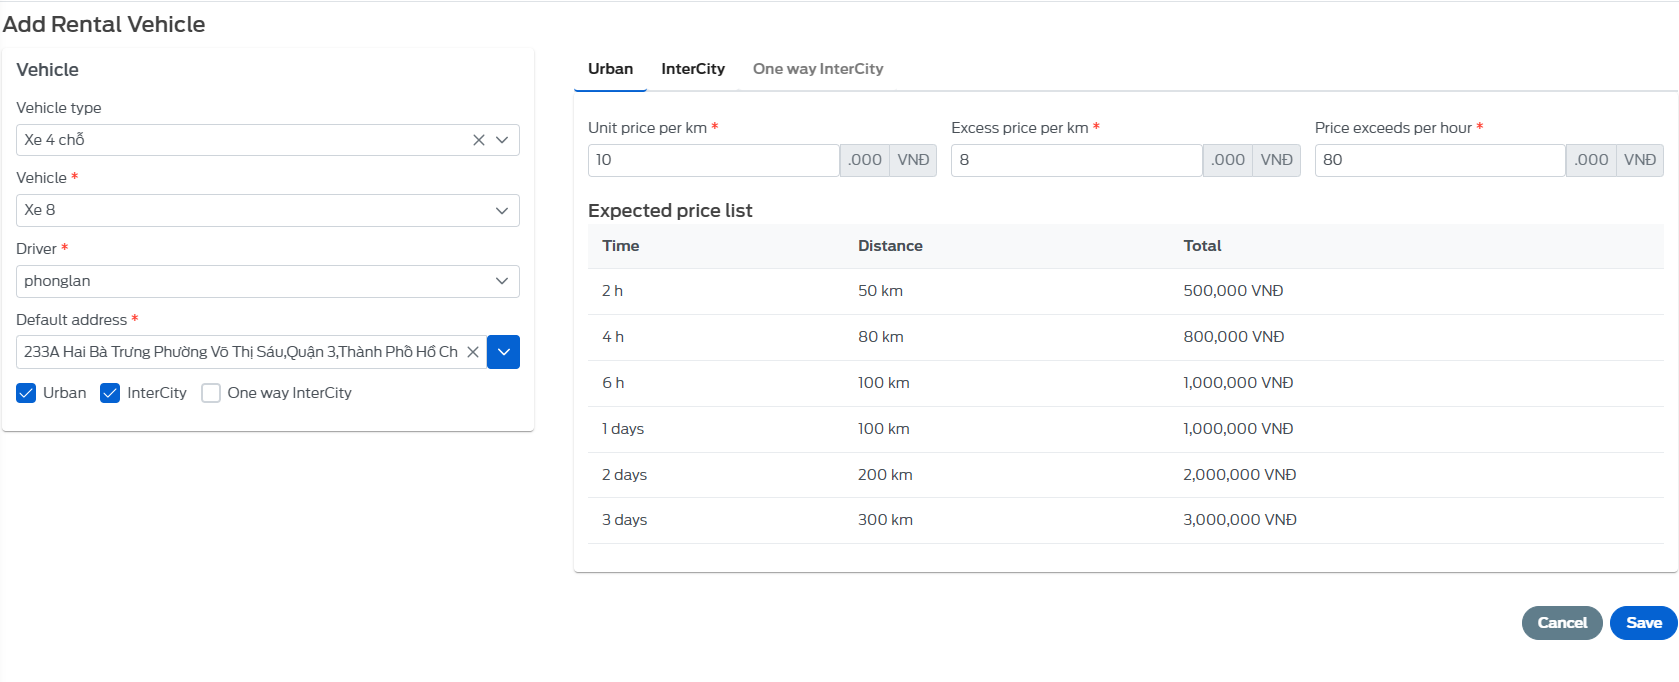Click the Cancel button

click(1561, 623)
